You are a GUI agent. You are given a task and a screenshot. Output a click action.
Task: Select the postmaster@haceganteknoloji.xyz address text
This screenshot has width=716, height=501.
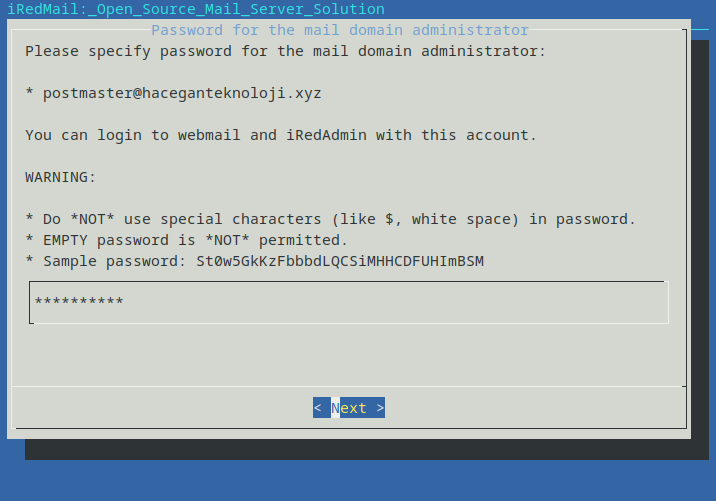click(182, 93)
